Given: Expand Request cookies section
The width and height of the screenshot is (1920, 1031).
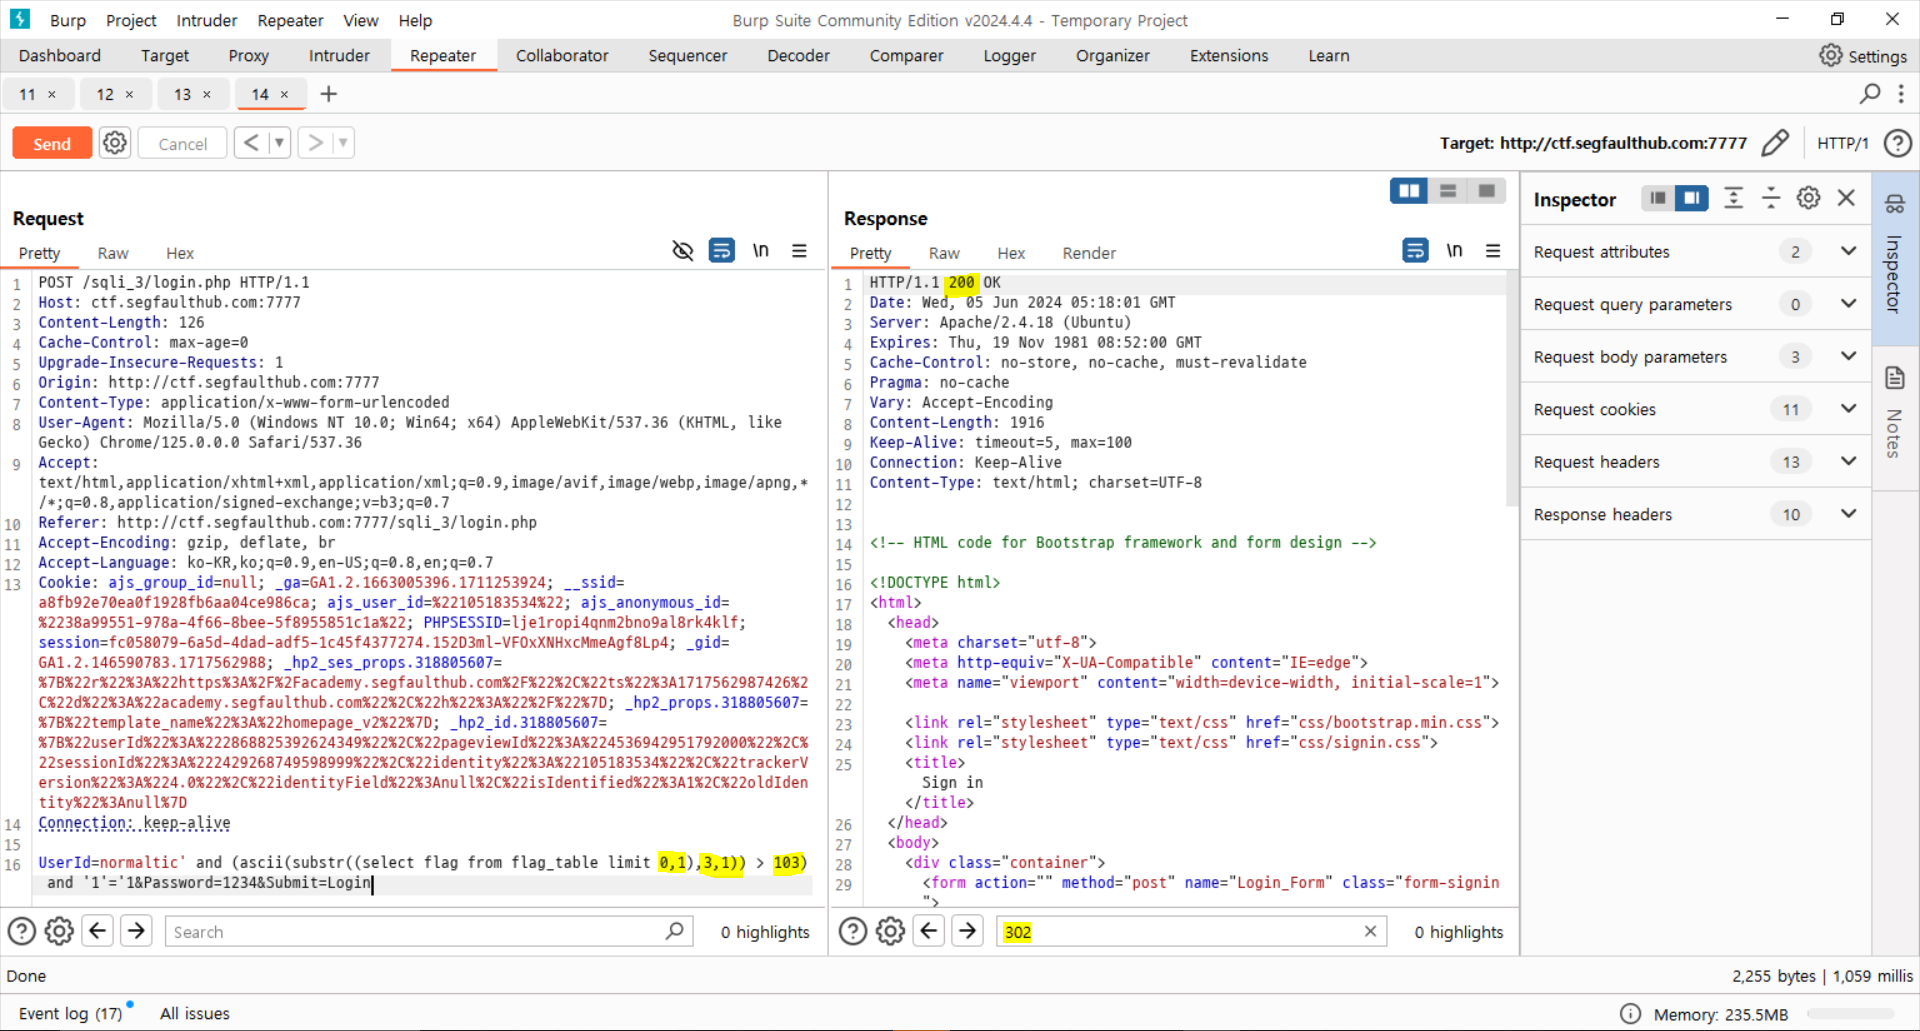Looking at the screenshot, I should [x=1848, y=409].
